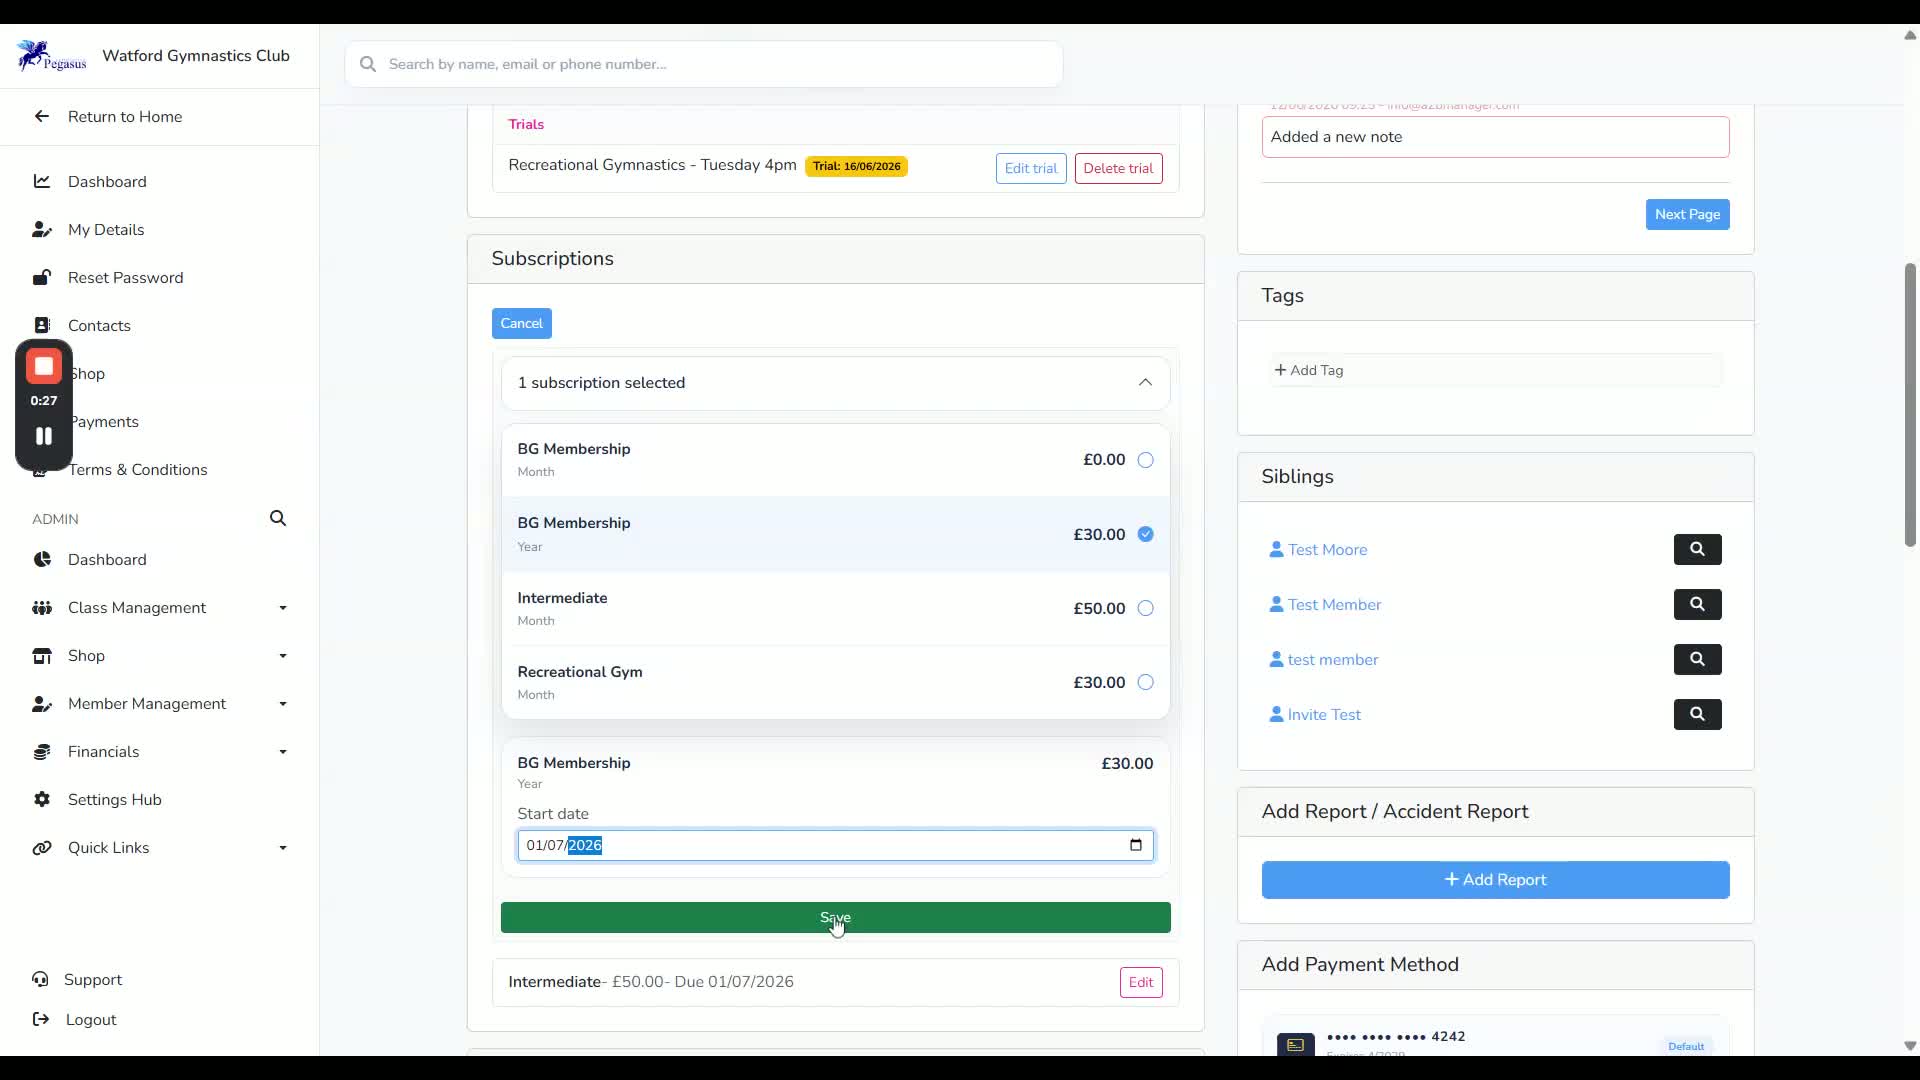Click the scrollbar down arrow

[1910, 1046]
